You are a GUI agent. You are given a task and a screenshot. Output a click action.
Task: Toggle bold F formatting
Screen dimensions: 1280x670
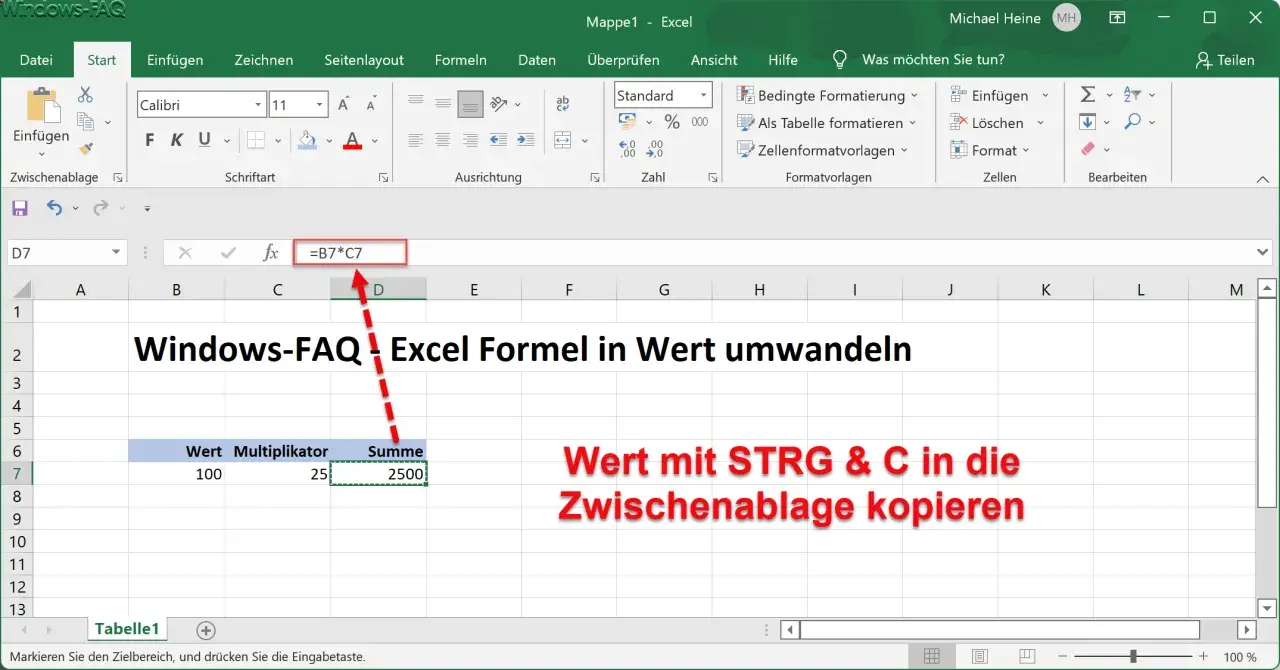(x=150, y=140)
